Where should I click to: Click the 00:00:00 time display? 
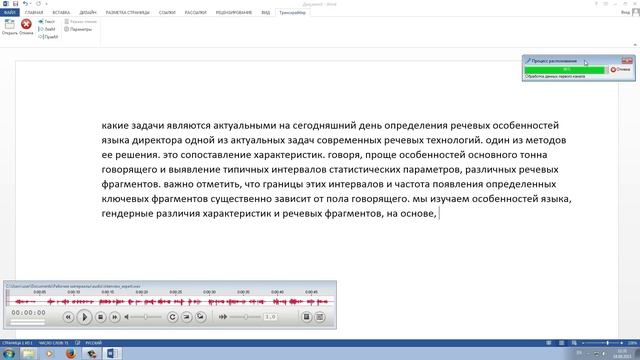click(x=29, y=313)
